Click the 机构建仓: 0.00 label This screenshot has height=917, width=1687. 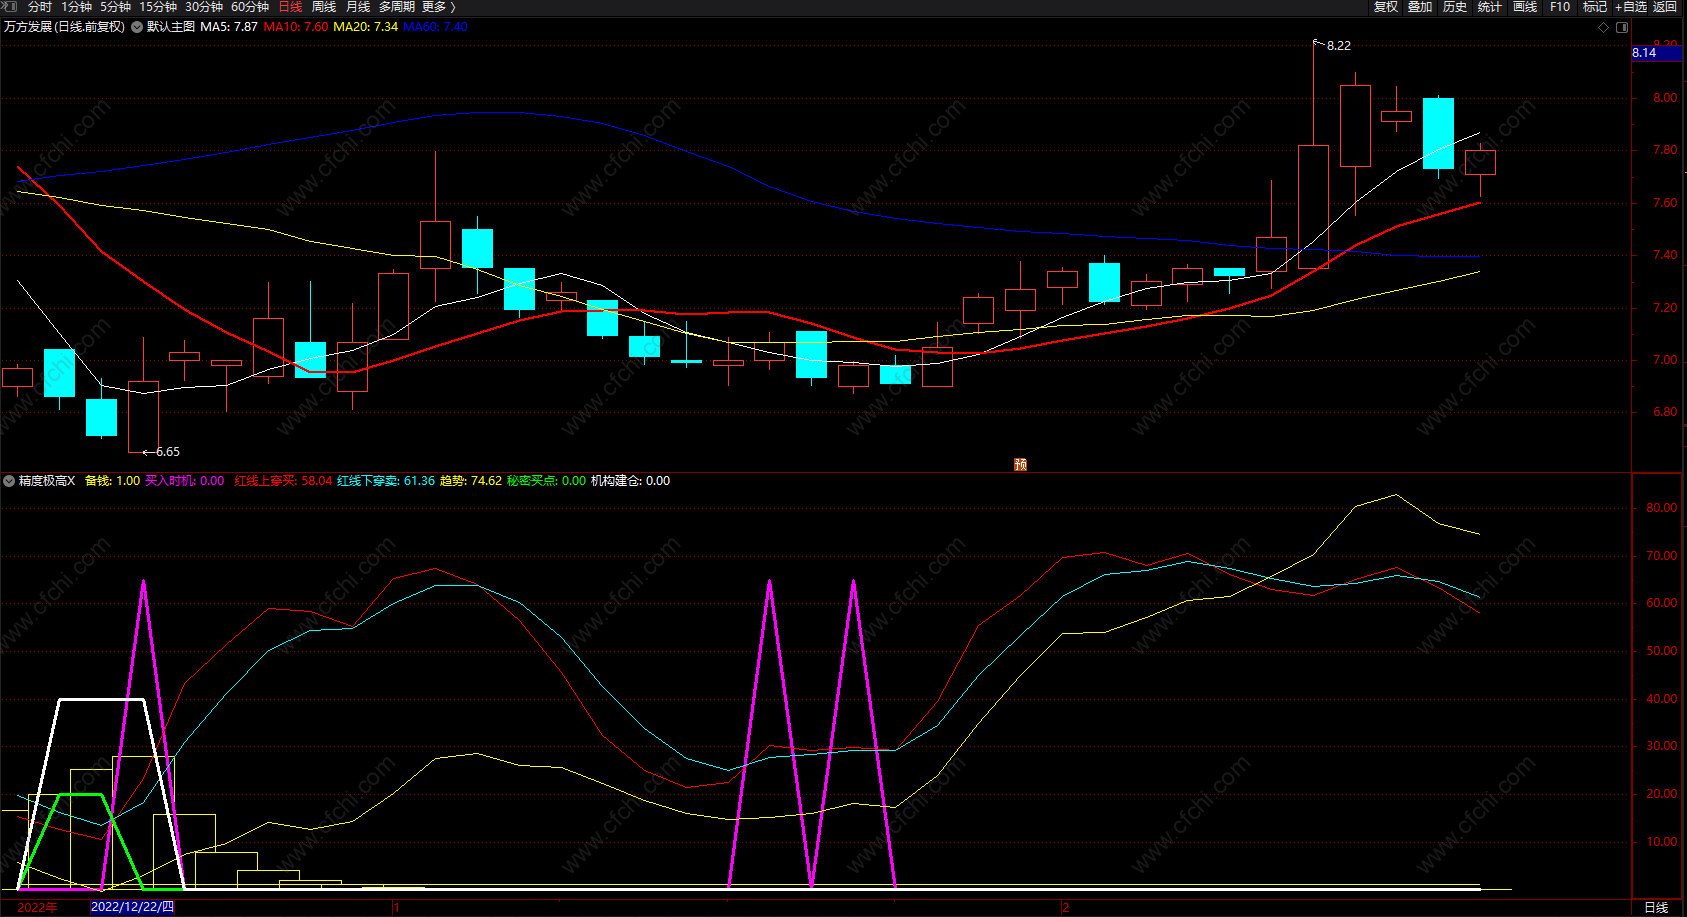point(631,481)
